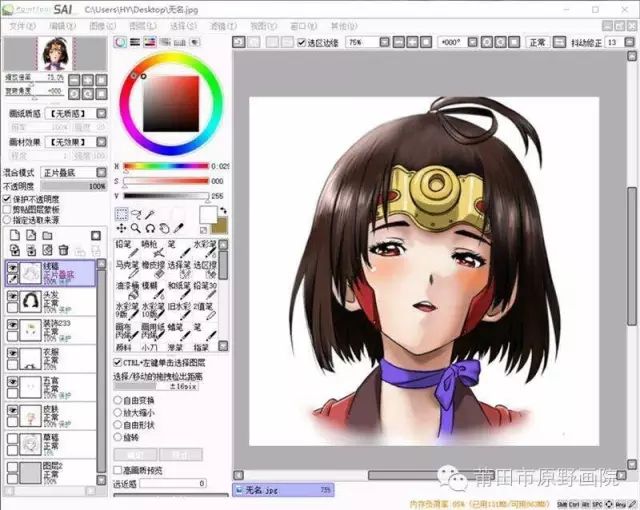Toggle 剪贴图层蒙板 checkbox

point(7,209)
